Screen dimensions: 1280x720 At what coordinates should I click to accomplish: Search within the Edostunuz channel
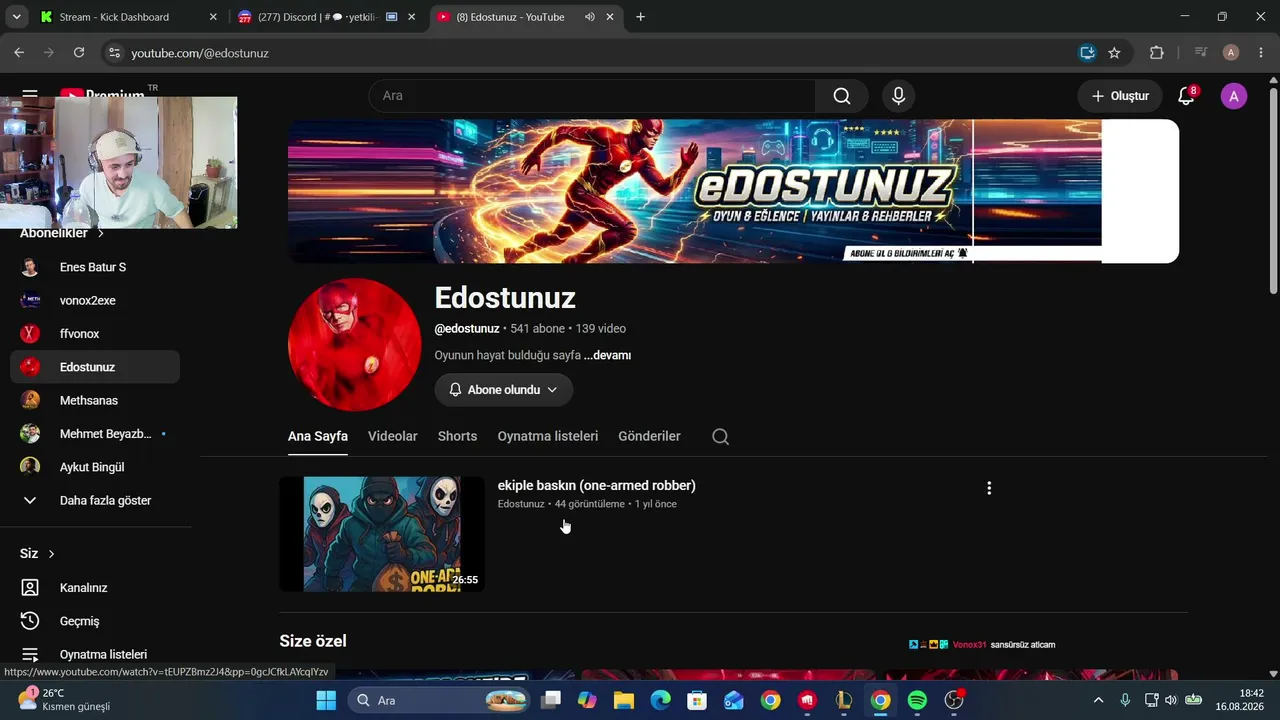pos(720,436)
